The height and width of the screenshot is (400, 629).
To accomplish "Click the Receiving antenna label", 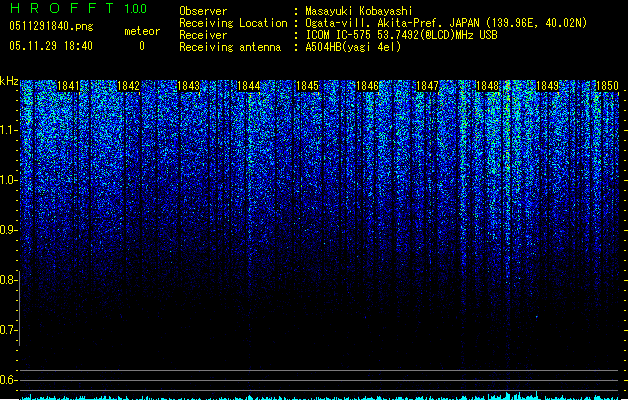I will pyautogui.click(x=230, y=47).
